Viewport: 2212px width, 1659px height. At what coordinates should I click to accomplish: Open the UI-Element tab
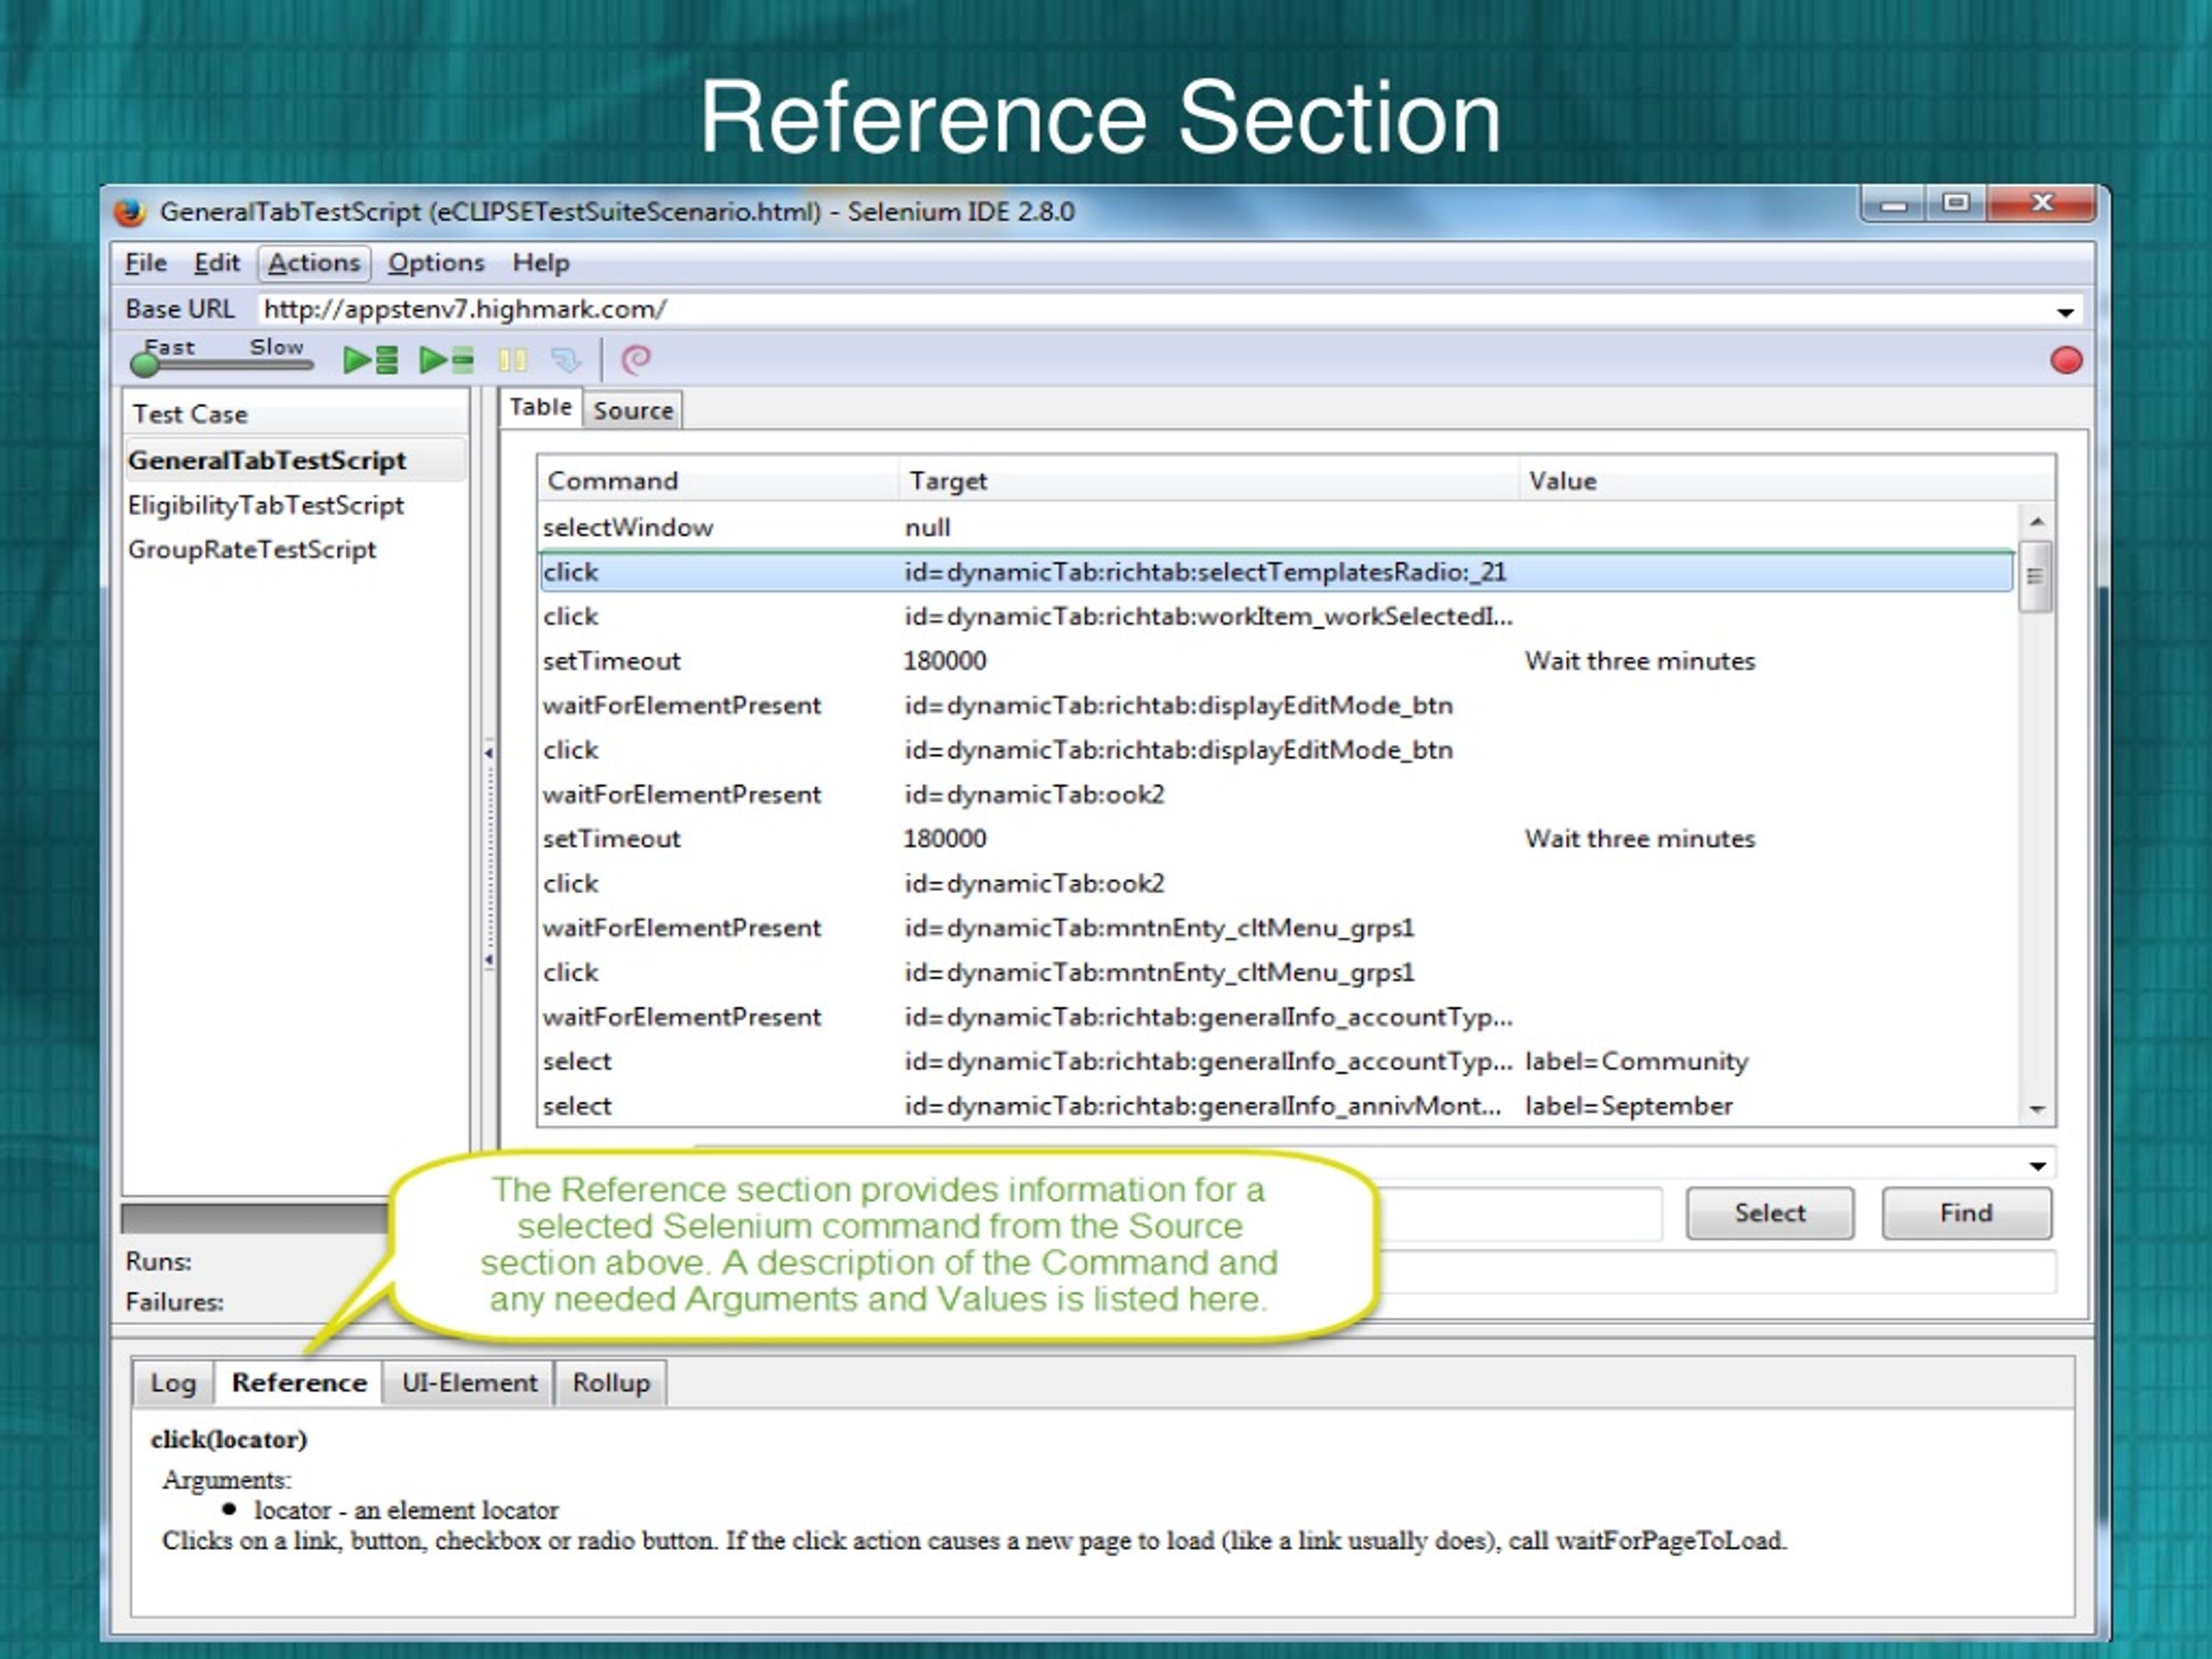[469, 1383]
